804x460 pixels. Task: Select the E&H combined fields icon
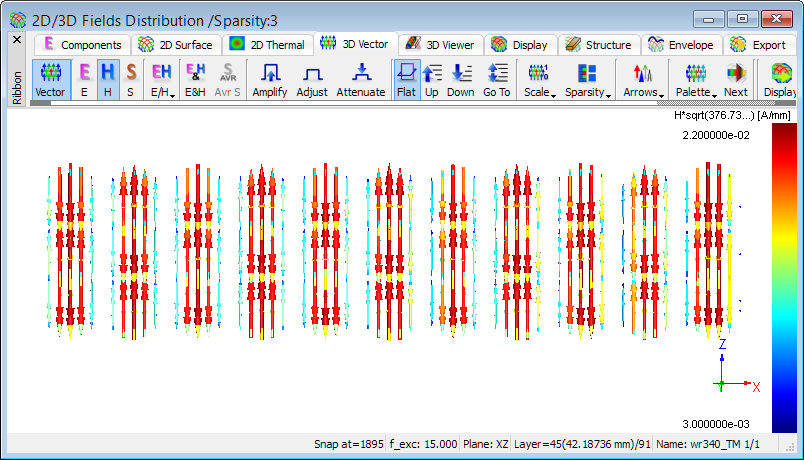pos(197,80)
